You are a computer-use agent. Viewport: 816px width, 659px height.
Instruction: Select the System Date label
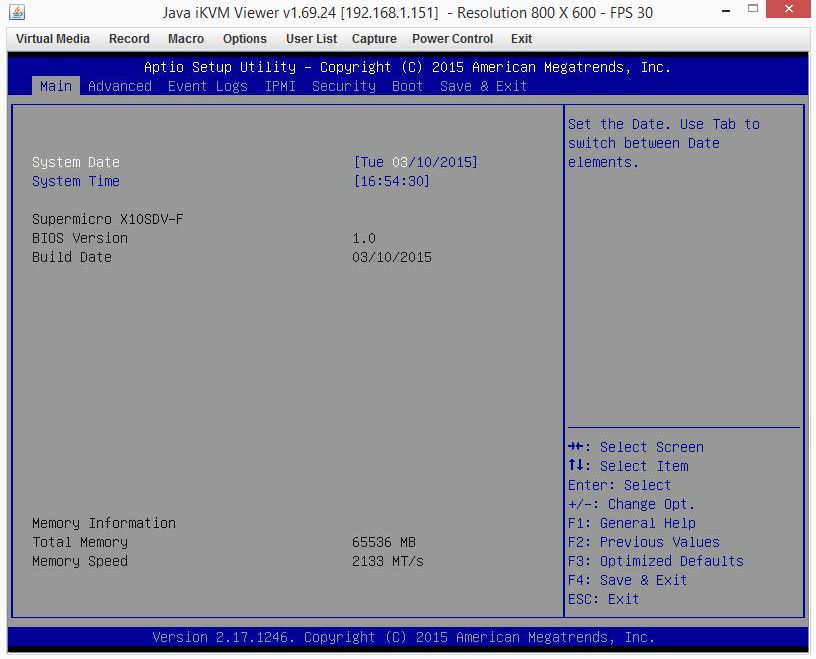76,162
